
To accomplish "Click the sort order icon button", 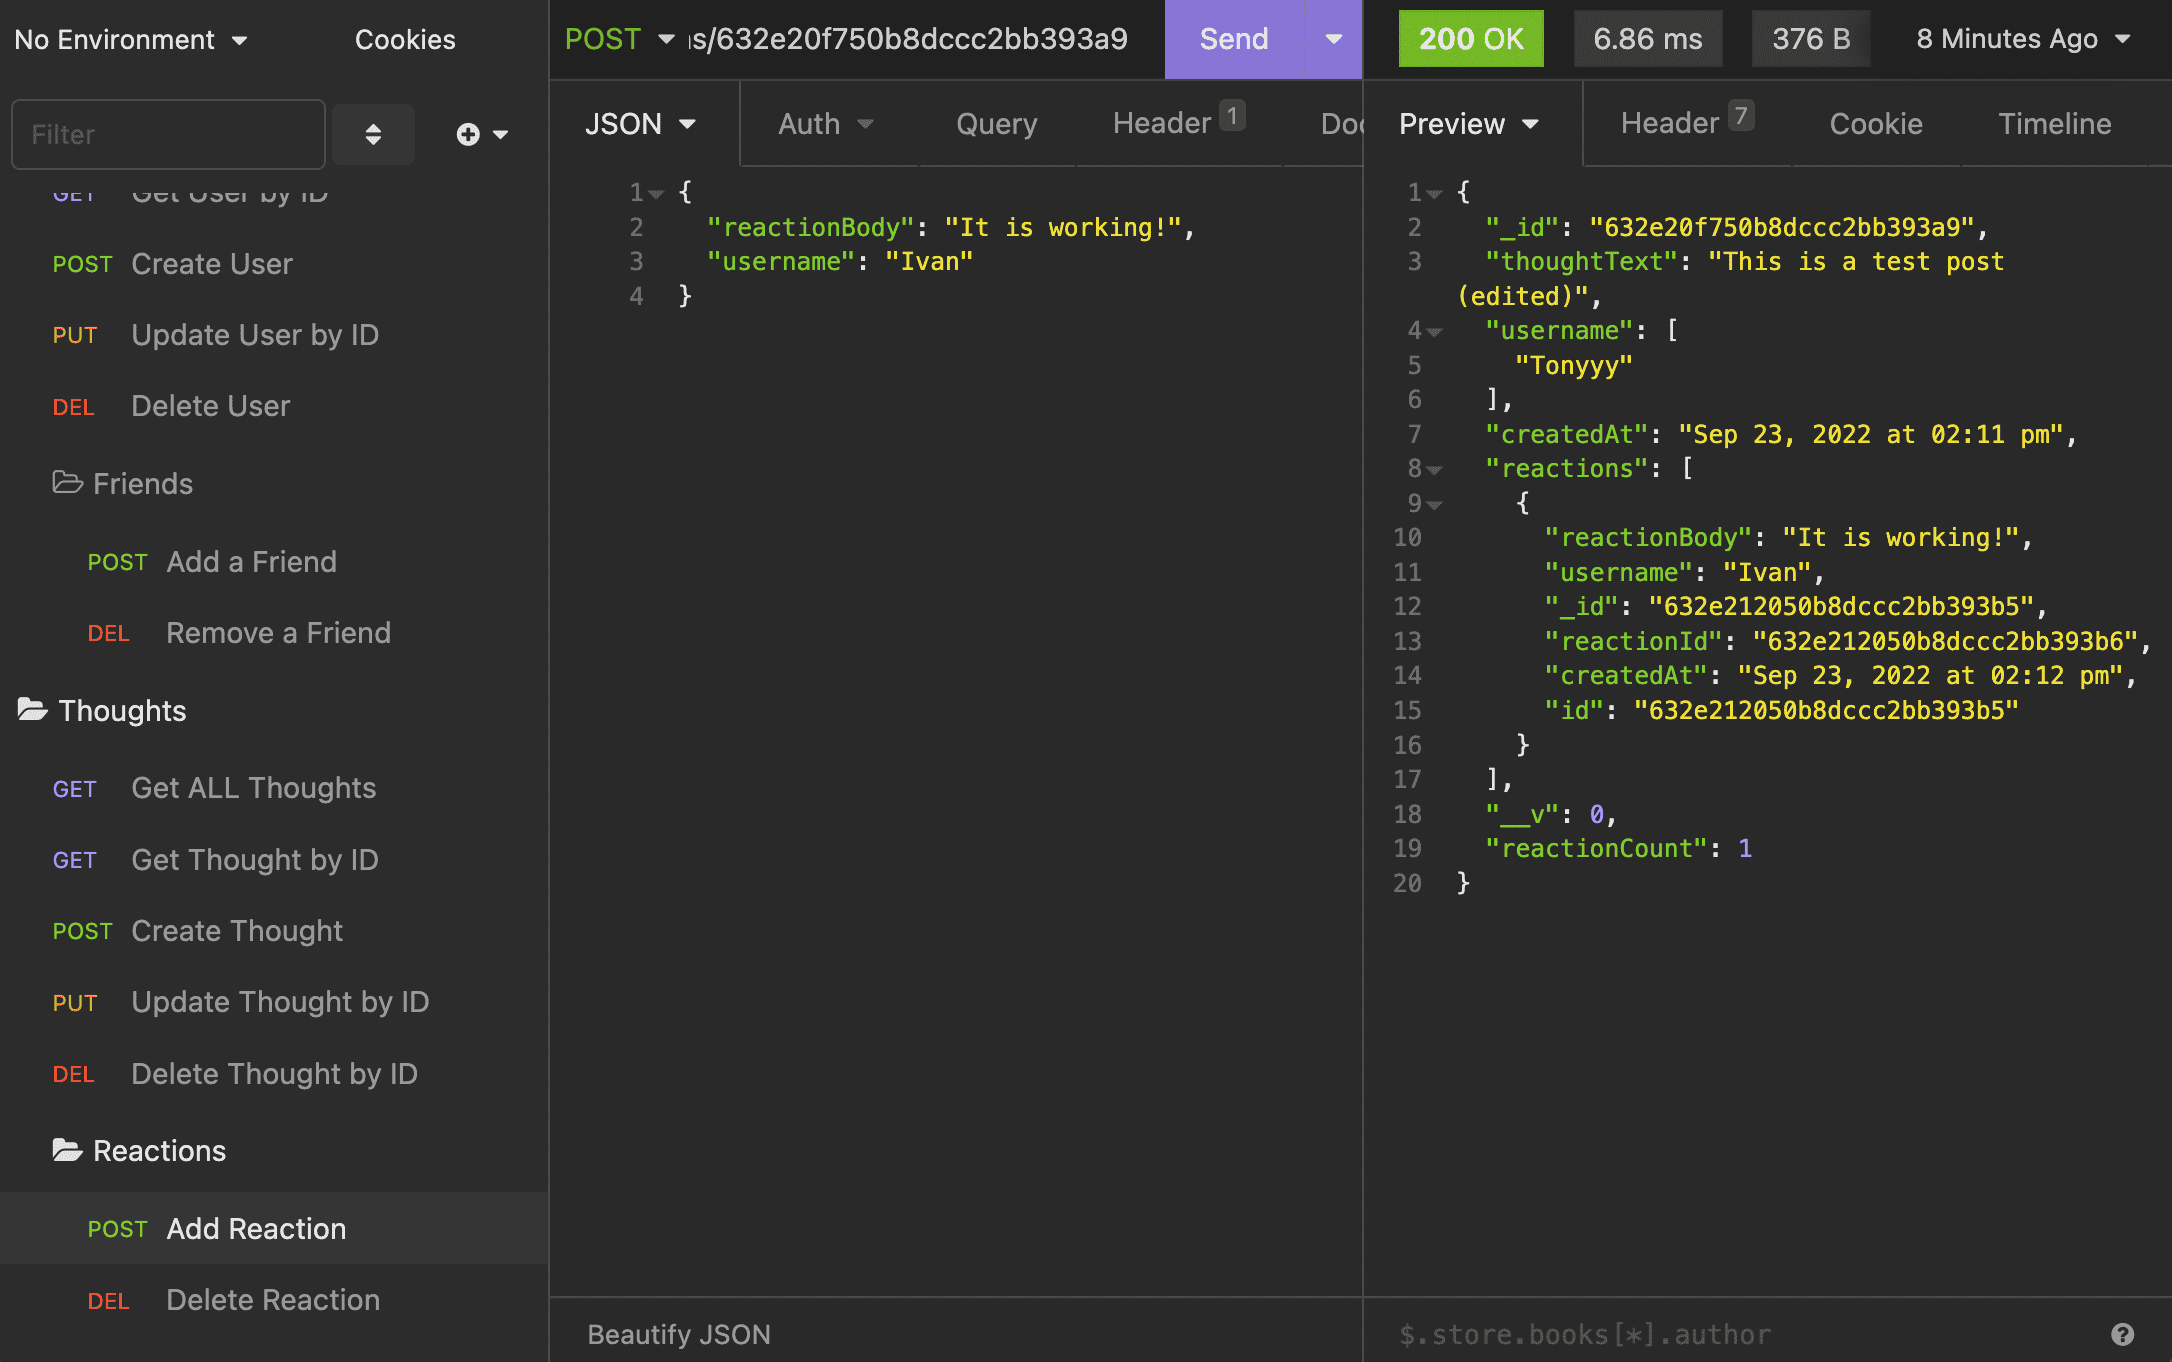I will coord(373,134).
